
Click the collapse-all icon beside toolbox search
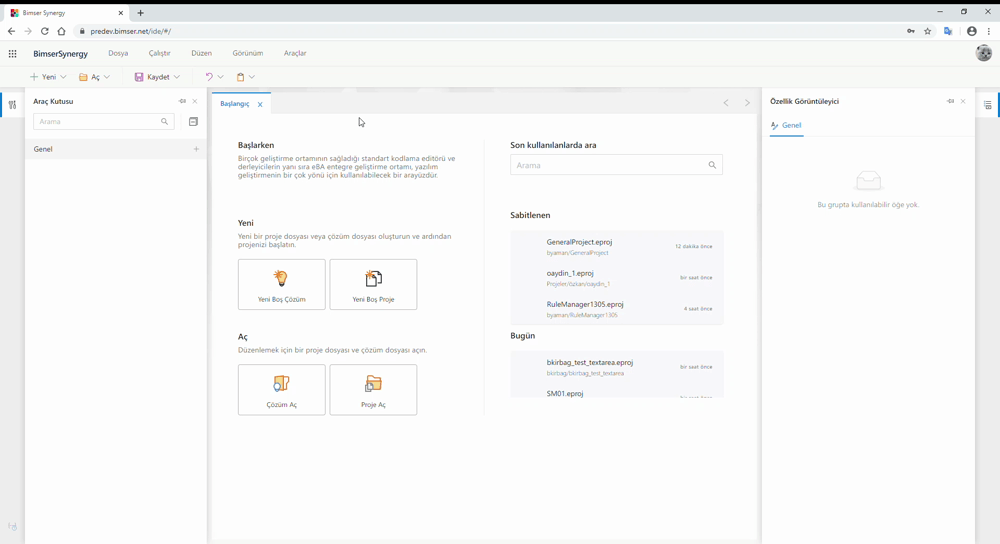(193, 121)
